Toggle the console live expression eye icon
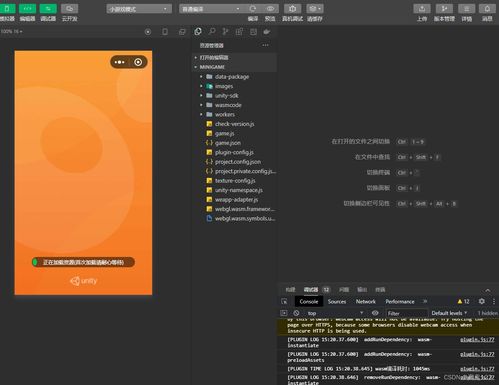Viewport: 499px width, 385px height. [x=375, y=313]
